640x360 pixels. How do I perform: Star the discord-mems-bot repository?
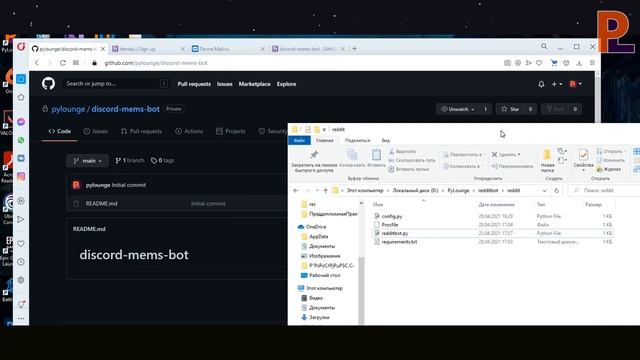tap(510, 109)
